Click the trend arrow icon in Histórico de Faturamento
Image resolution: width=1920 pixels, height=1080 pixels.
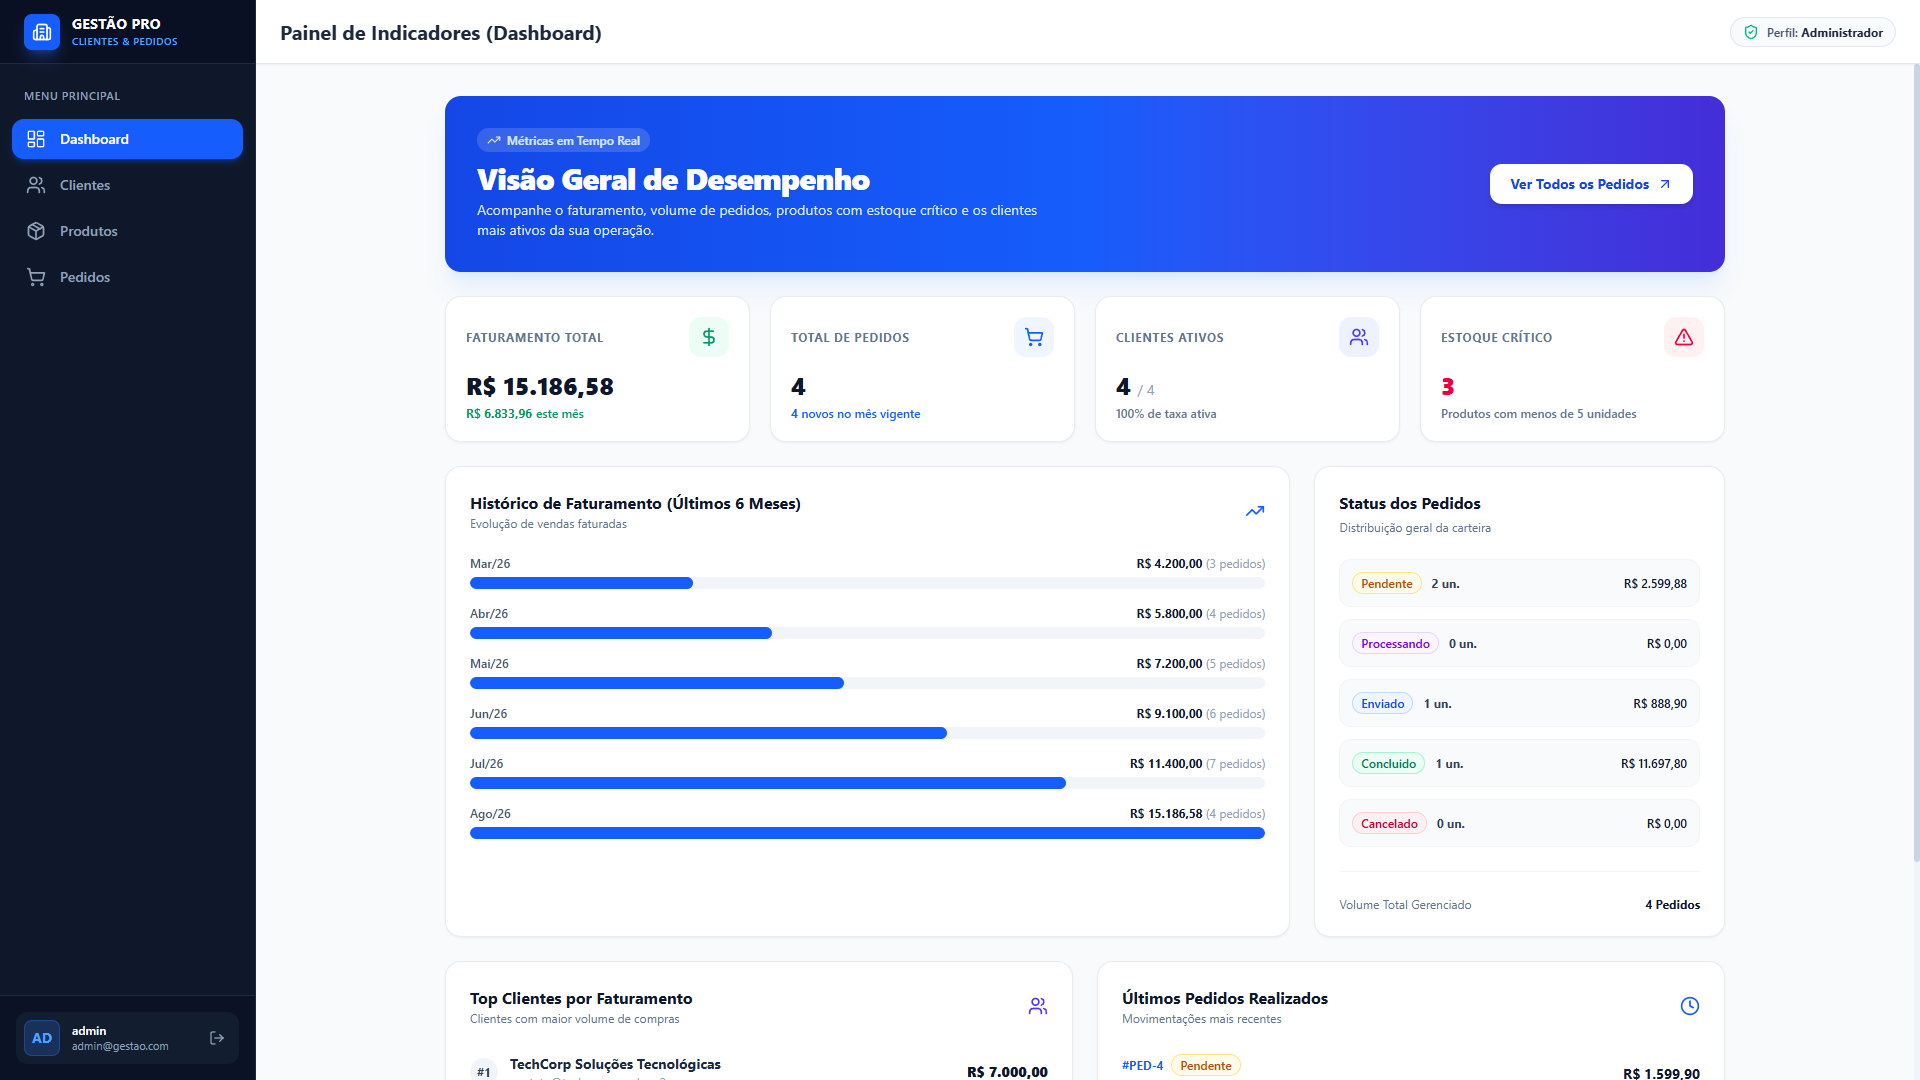click(x=1255, y=511)
